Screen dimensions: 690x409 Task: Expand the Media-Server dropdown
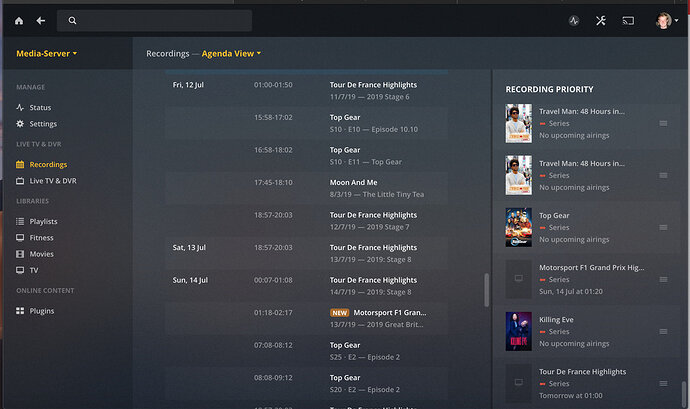(x=47, y=53)
